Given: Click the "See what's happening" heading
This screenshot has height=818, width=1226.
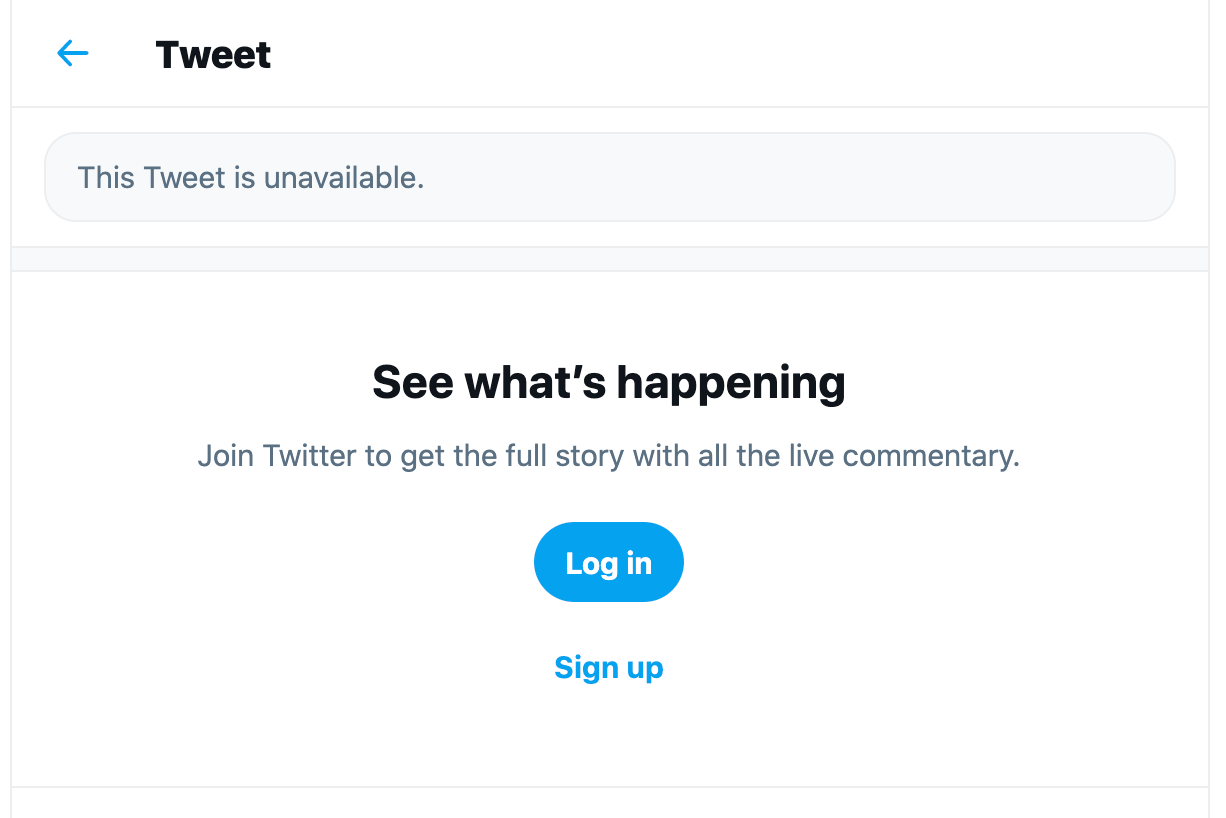Looking at the screenshot, I should pos(608,382).
